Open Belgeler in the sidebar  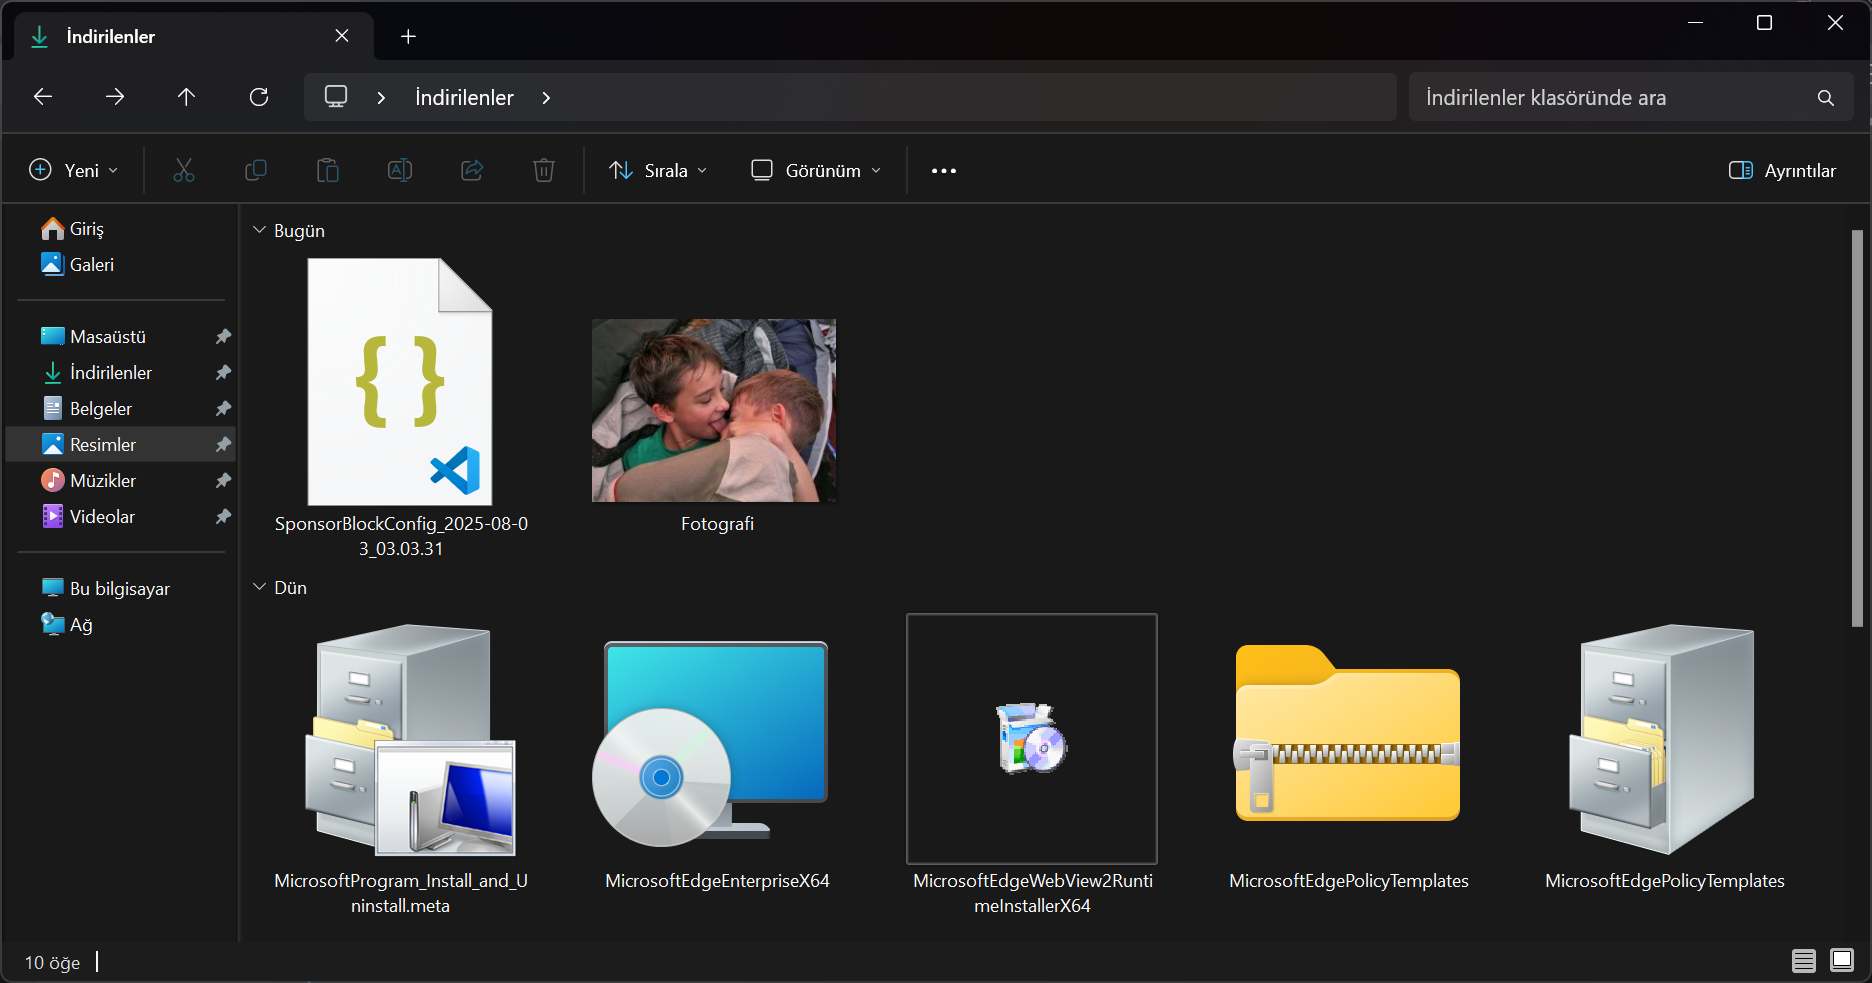click(x=121, y=409)
